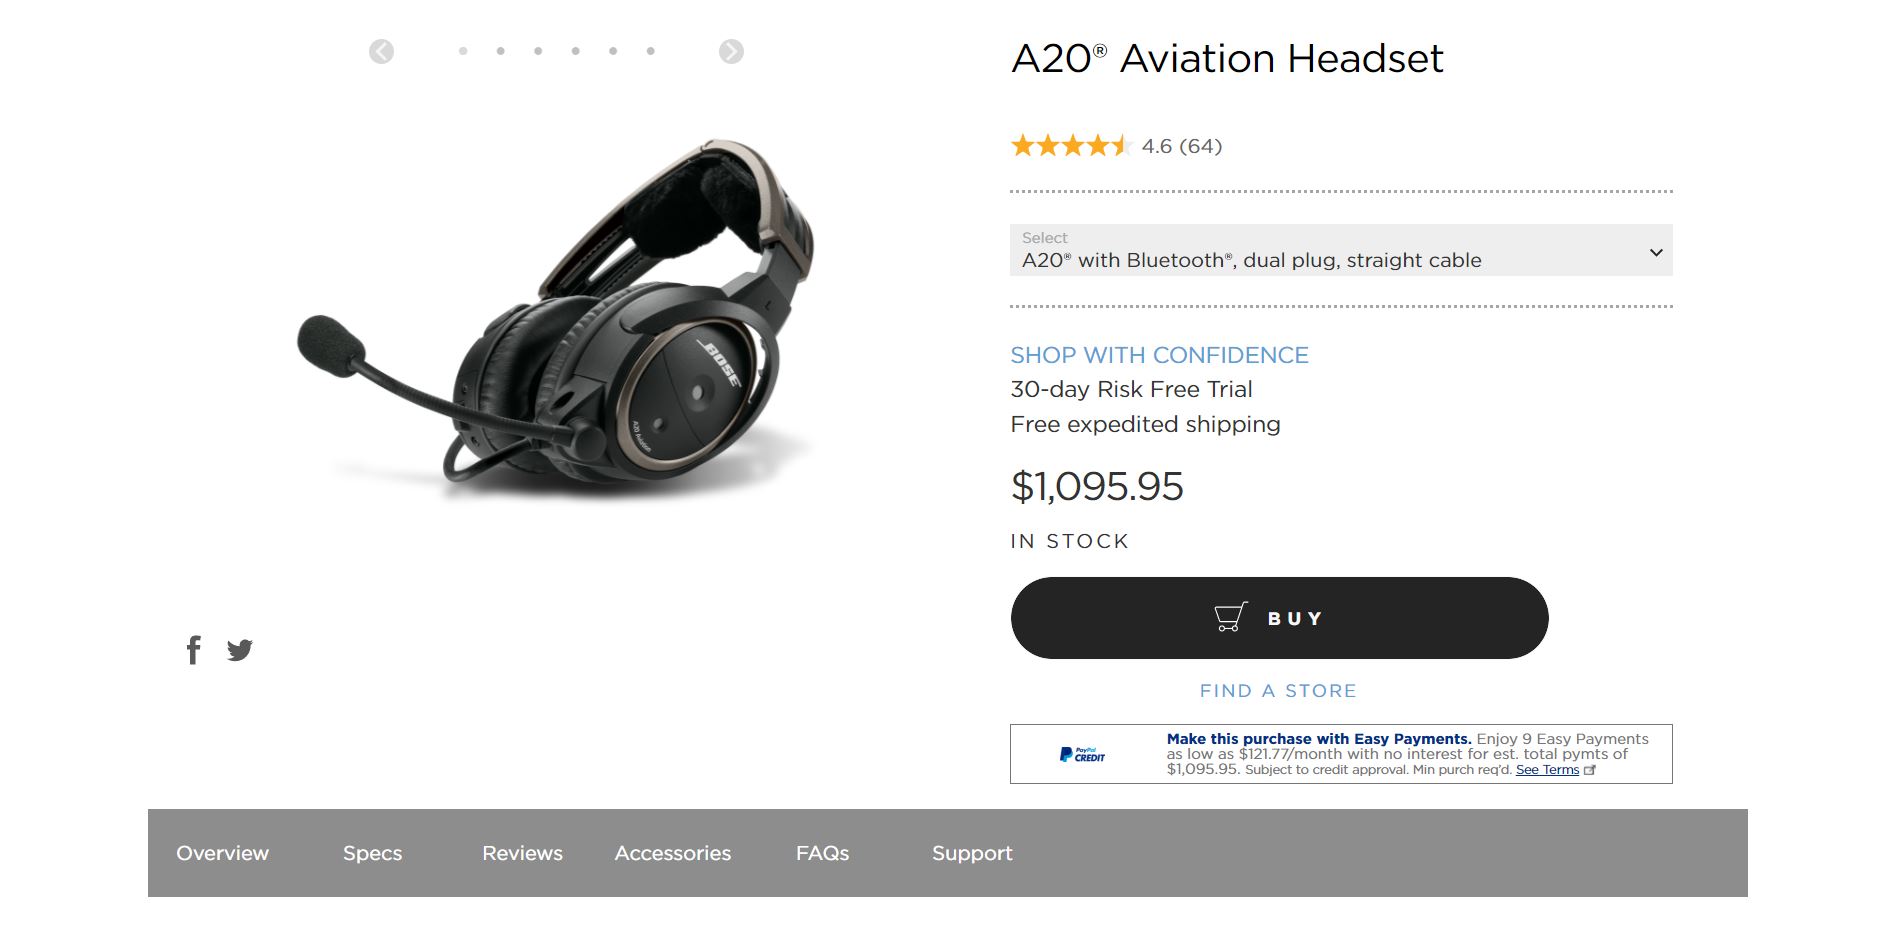This screenshot has width=1897, height=935.
Task: Switch to the Specs tab
Action: point(372,853)
